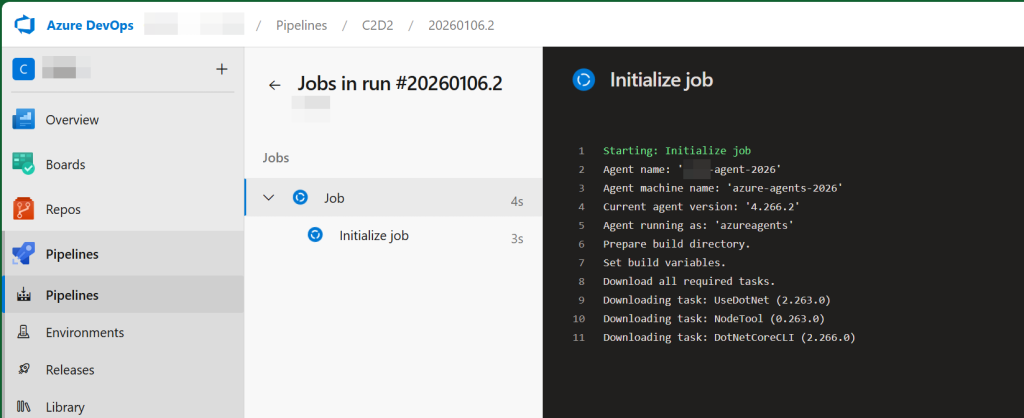Click the Library books icon

24,407
